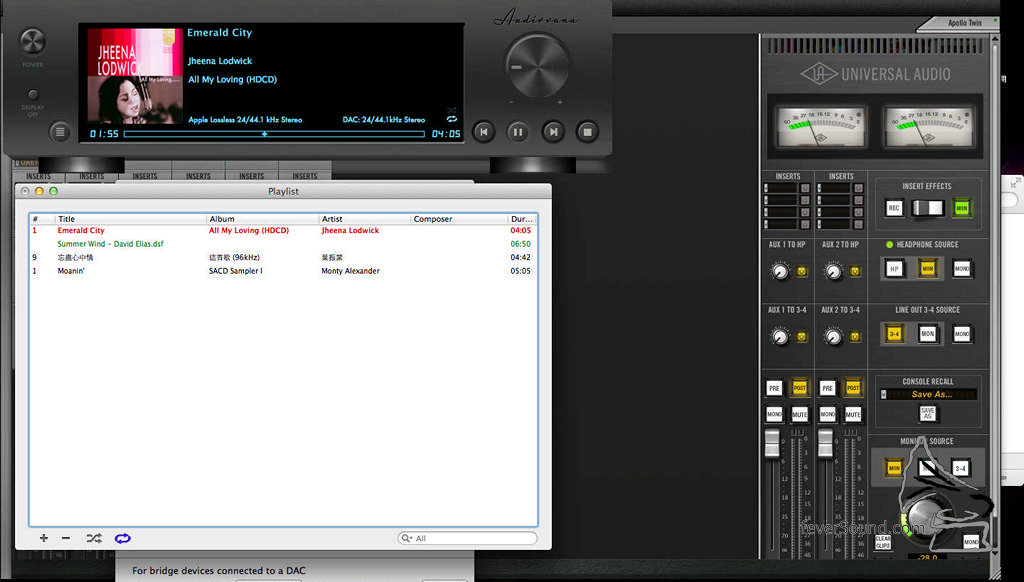
Task: Sort the playlist by the Artist column
Action: (x=364, y=219)
